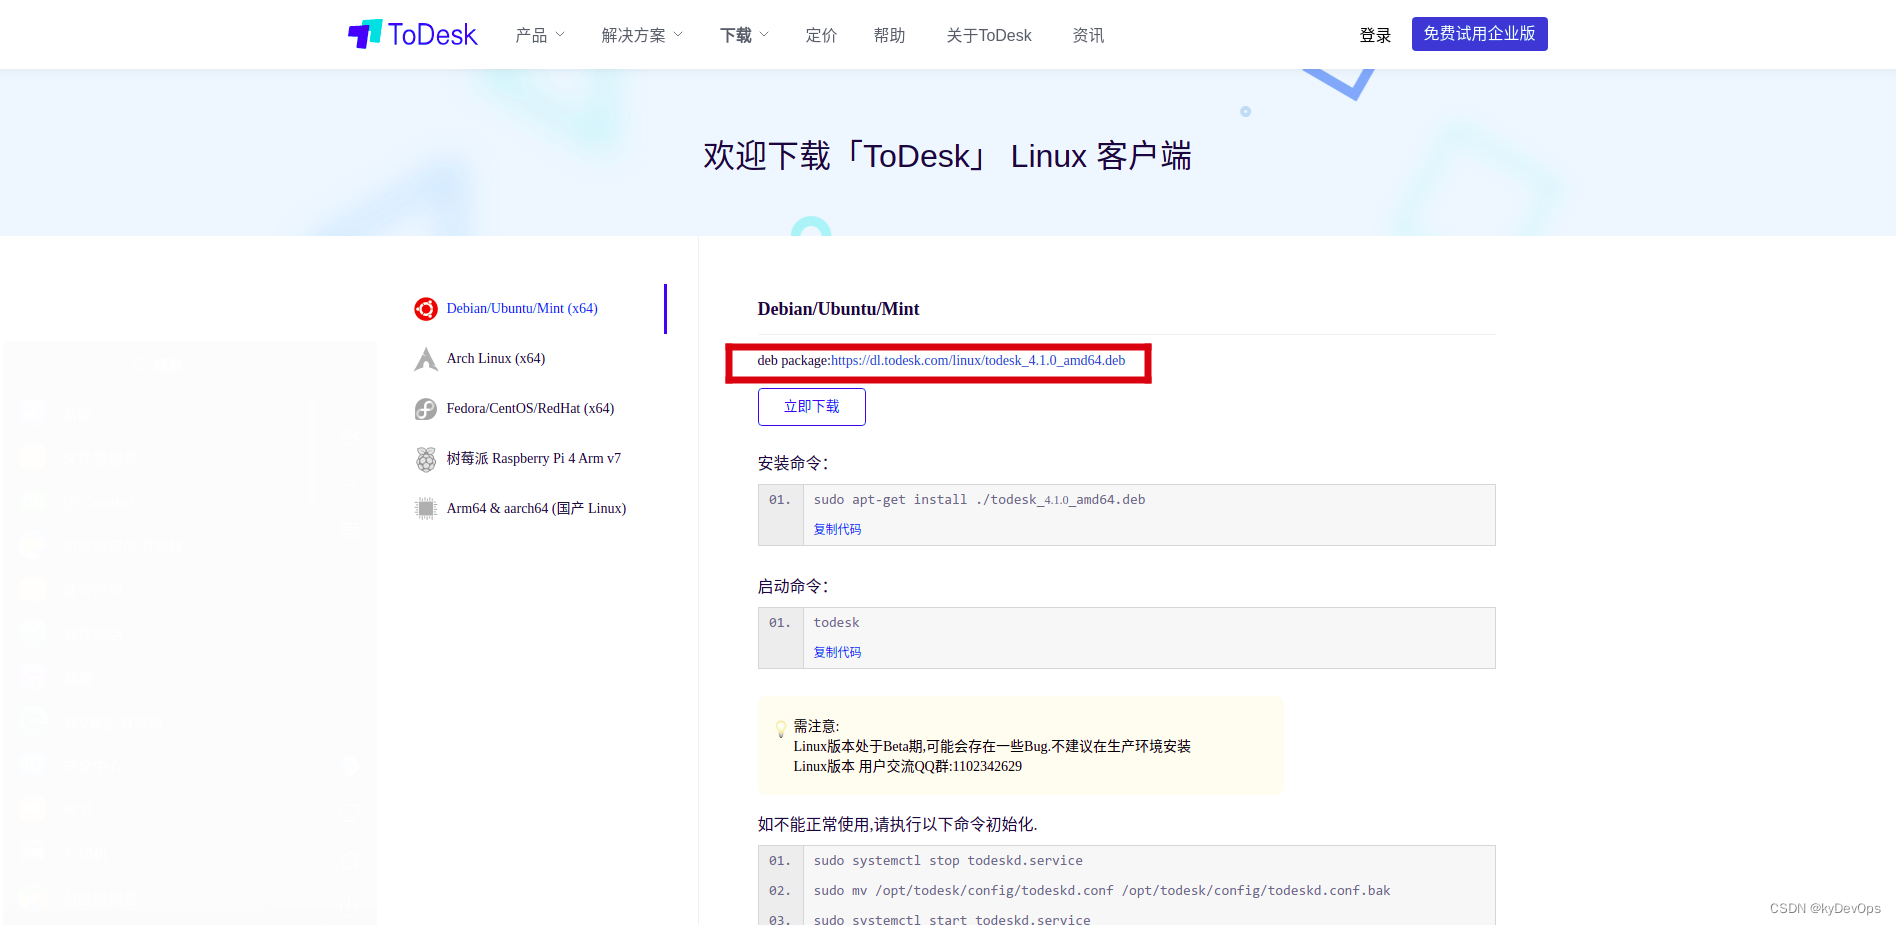Select the Debian/Ubuntu/Mint red Ubuntu icon
The image size is (1896, 925).
click(426, 309)
